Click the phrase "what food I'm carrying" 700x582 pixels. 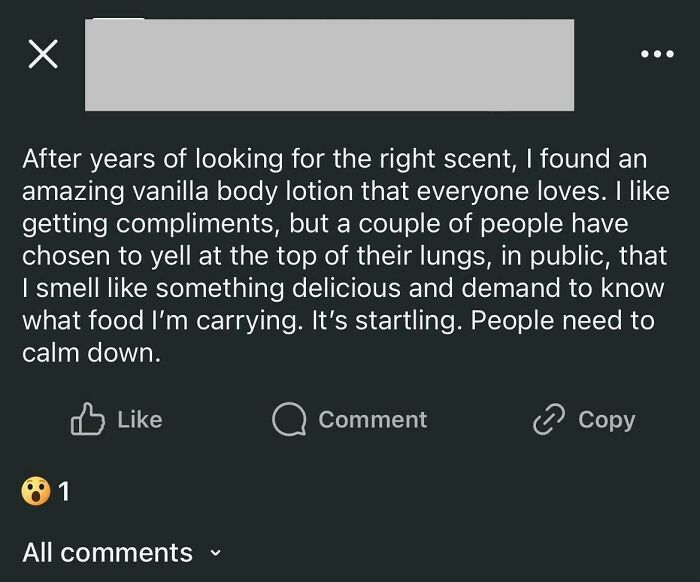(159, 320)
